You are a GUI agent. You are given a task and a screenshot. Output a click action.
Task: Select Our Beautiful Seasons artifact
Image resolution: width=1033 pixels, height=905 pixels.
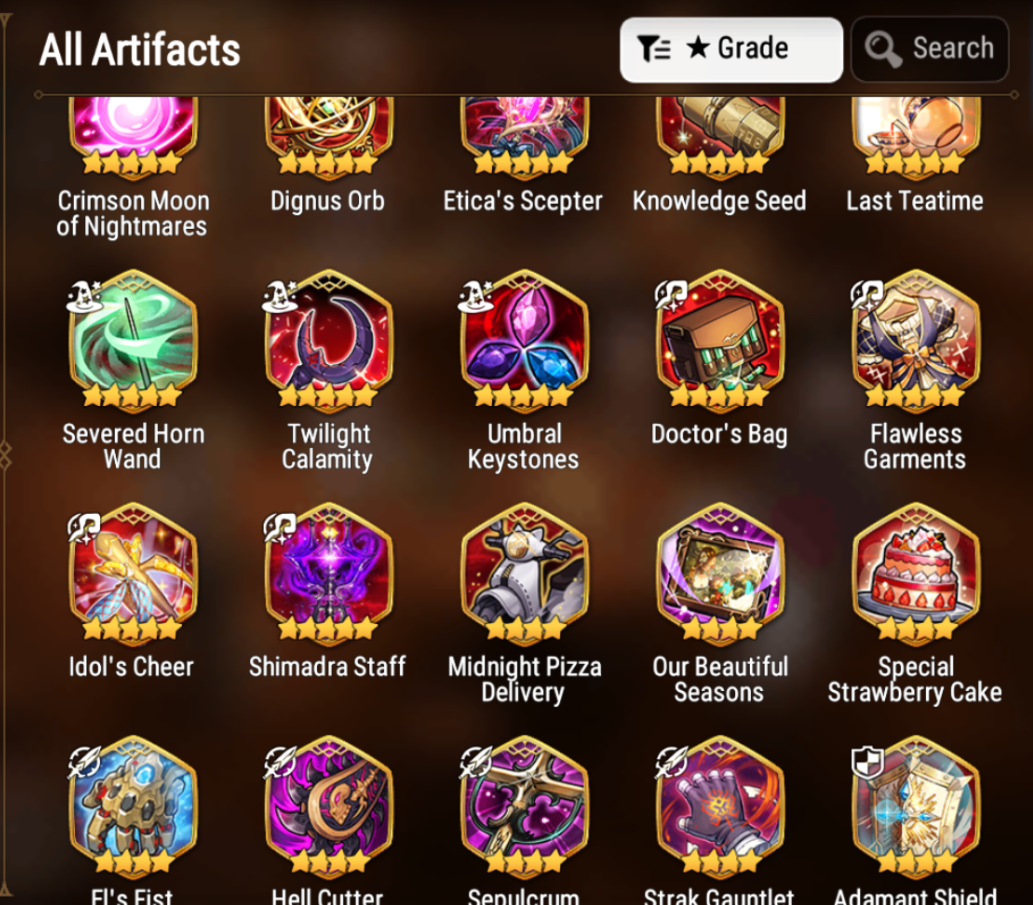coord(719,573)
